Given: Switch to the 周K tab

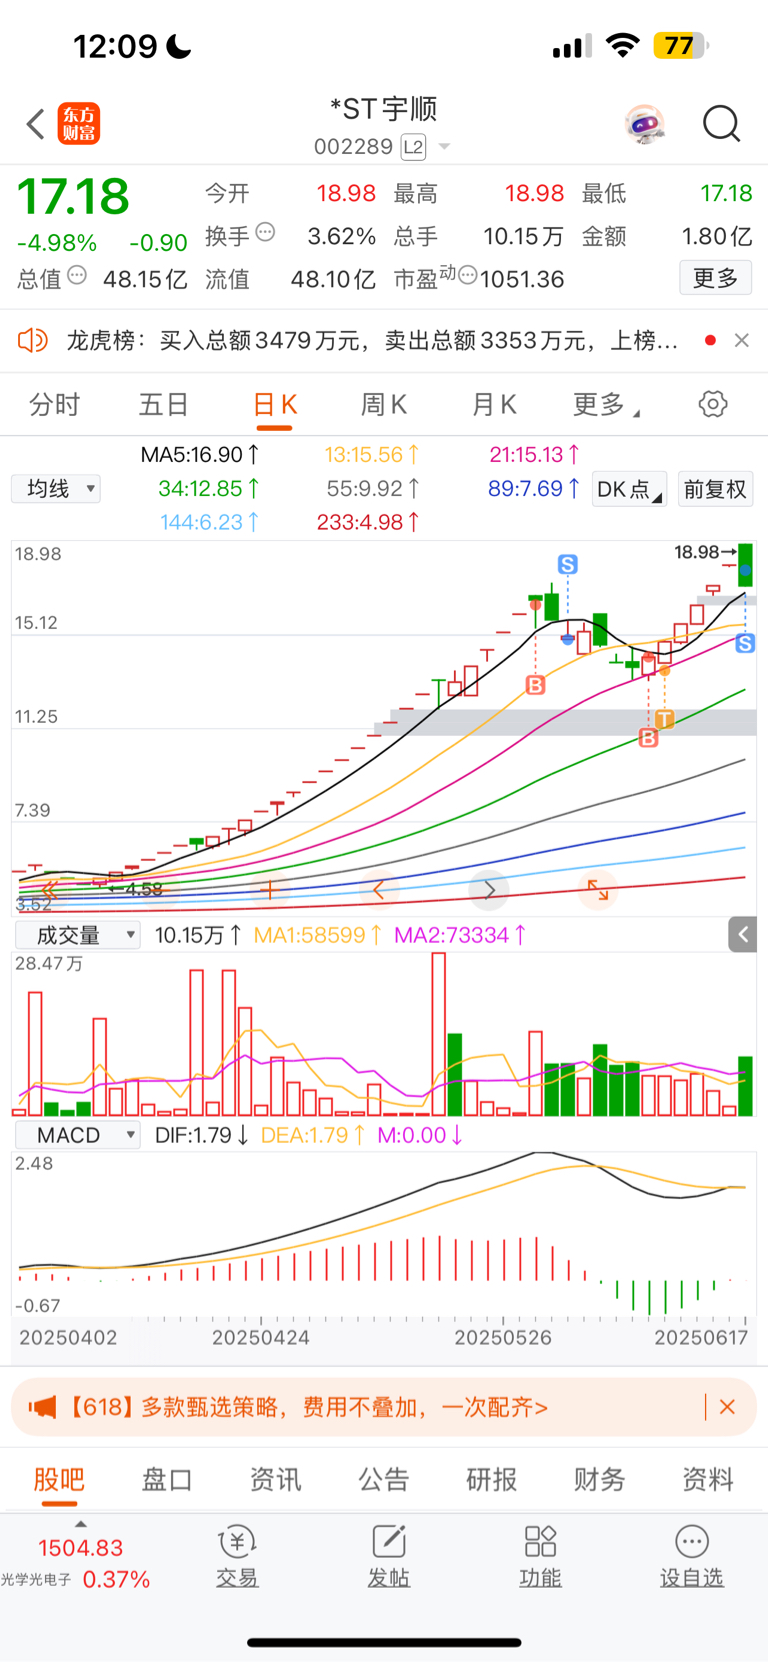Looking at the screenshot, I should pos(384,404).
